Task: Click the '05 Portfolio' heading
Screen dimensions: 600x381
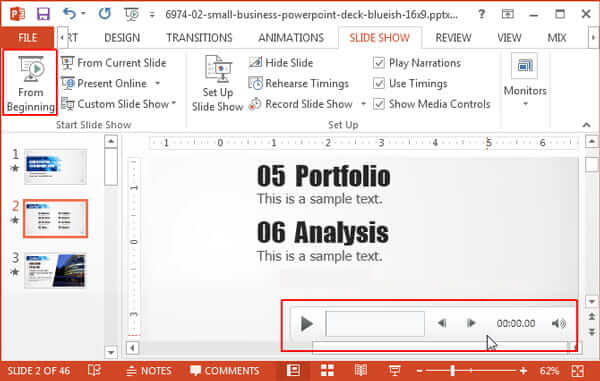Action: click(324, 176)
